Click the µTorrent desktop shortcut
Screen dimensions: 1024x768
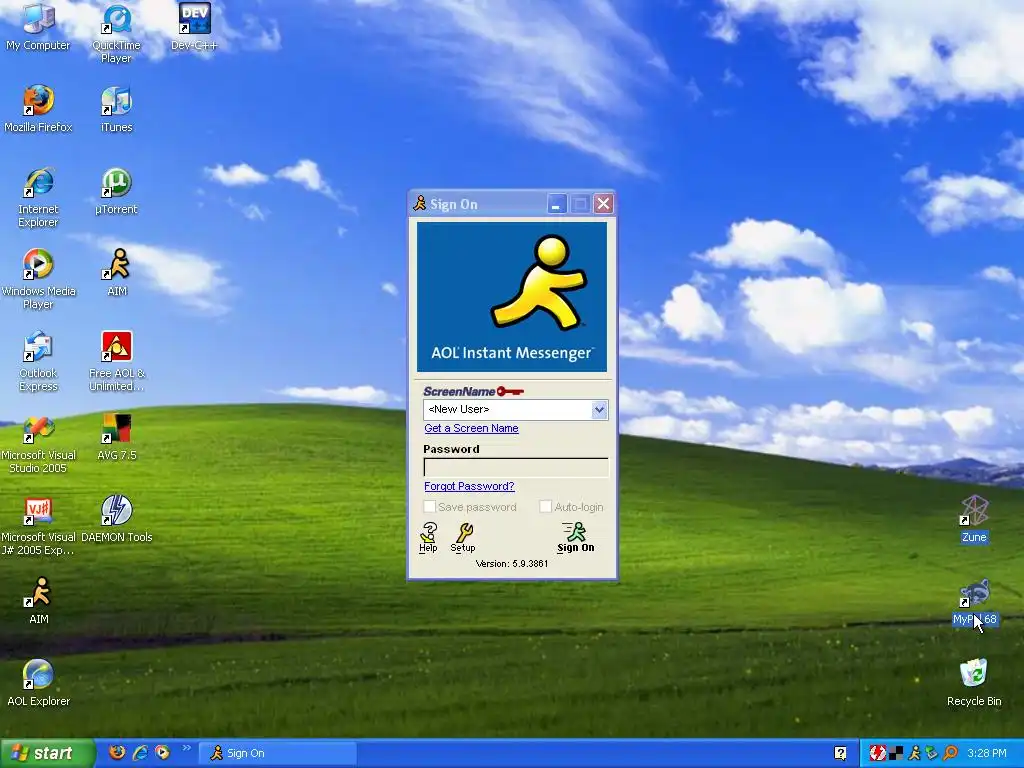click(116, 191)
